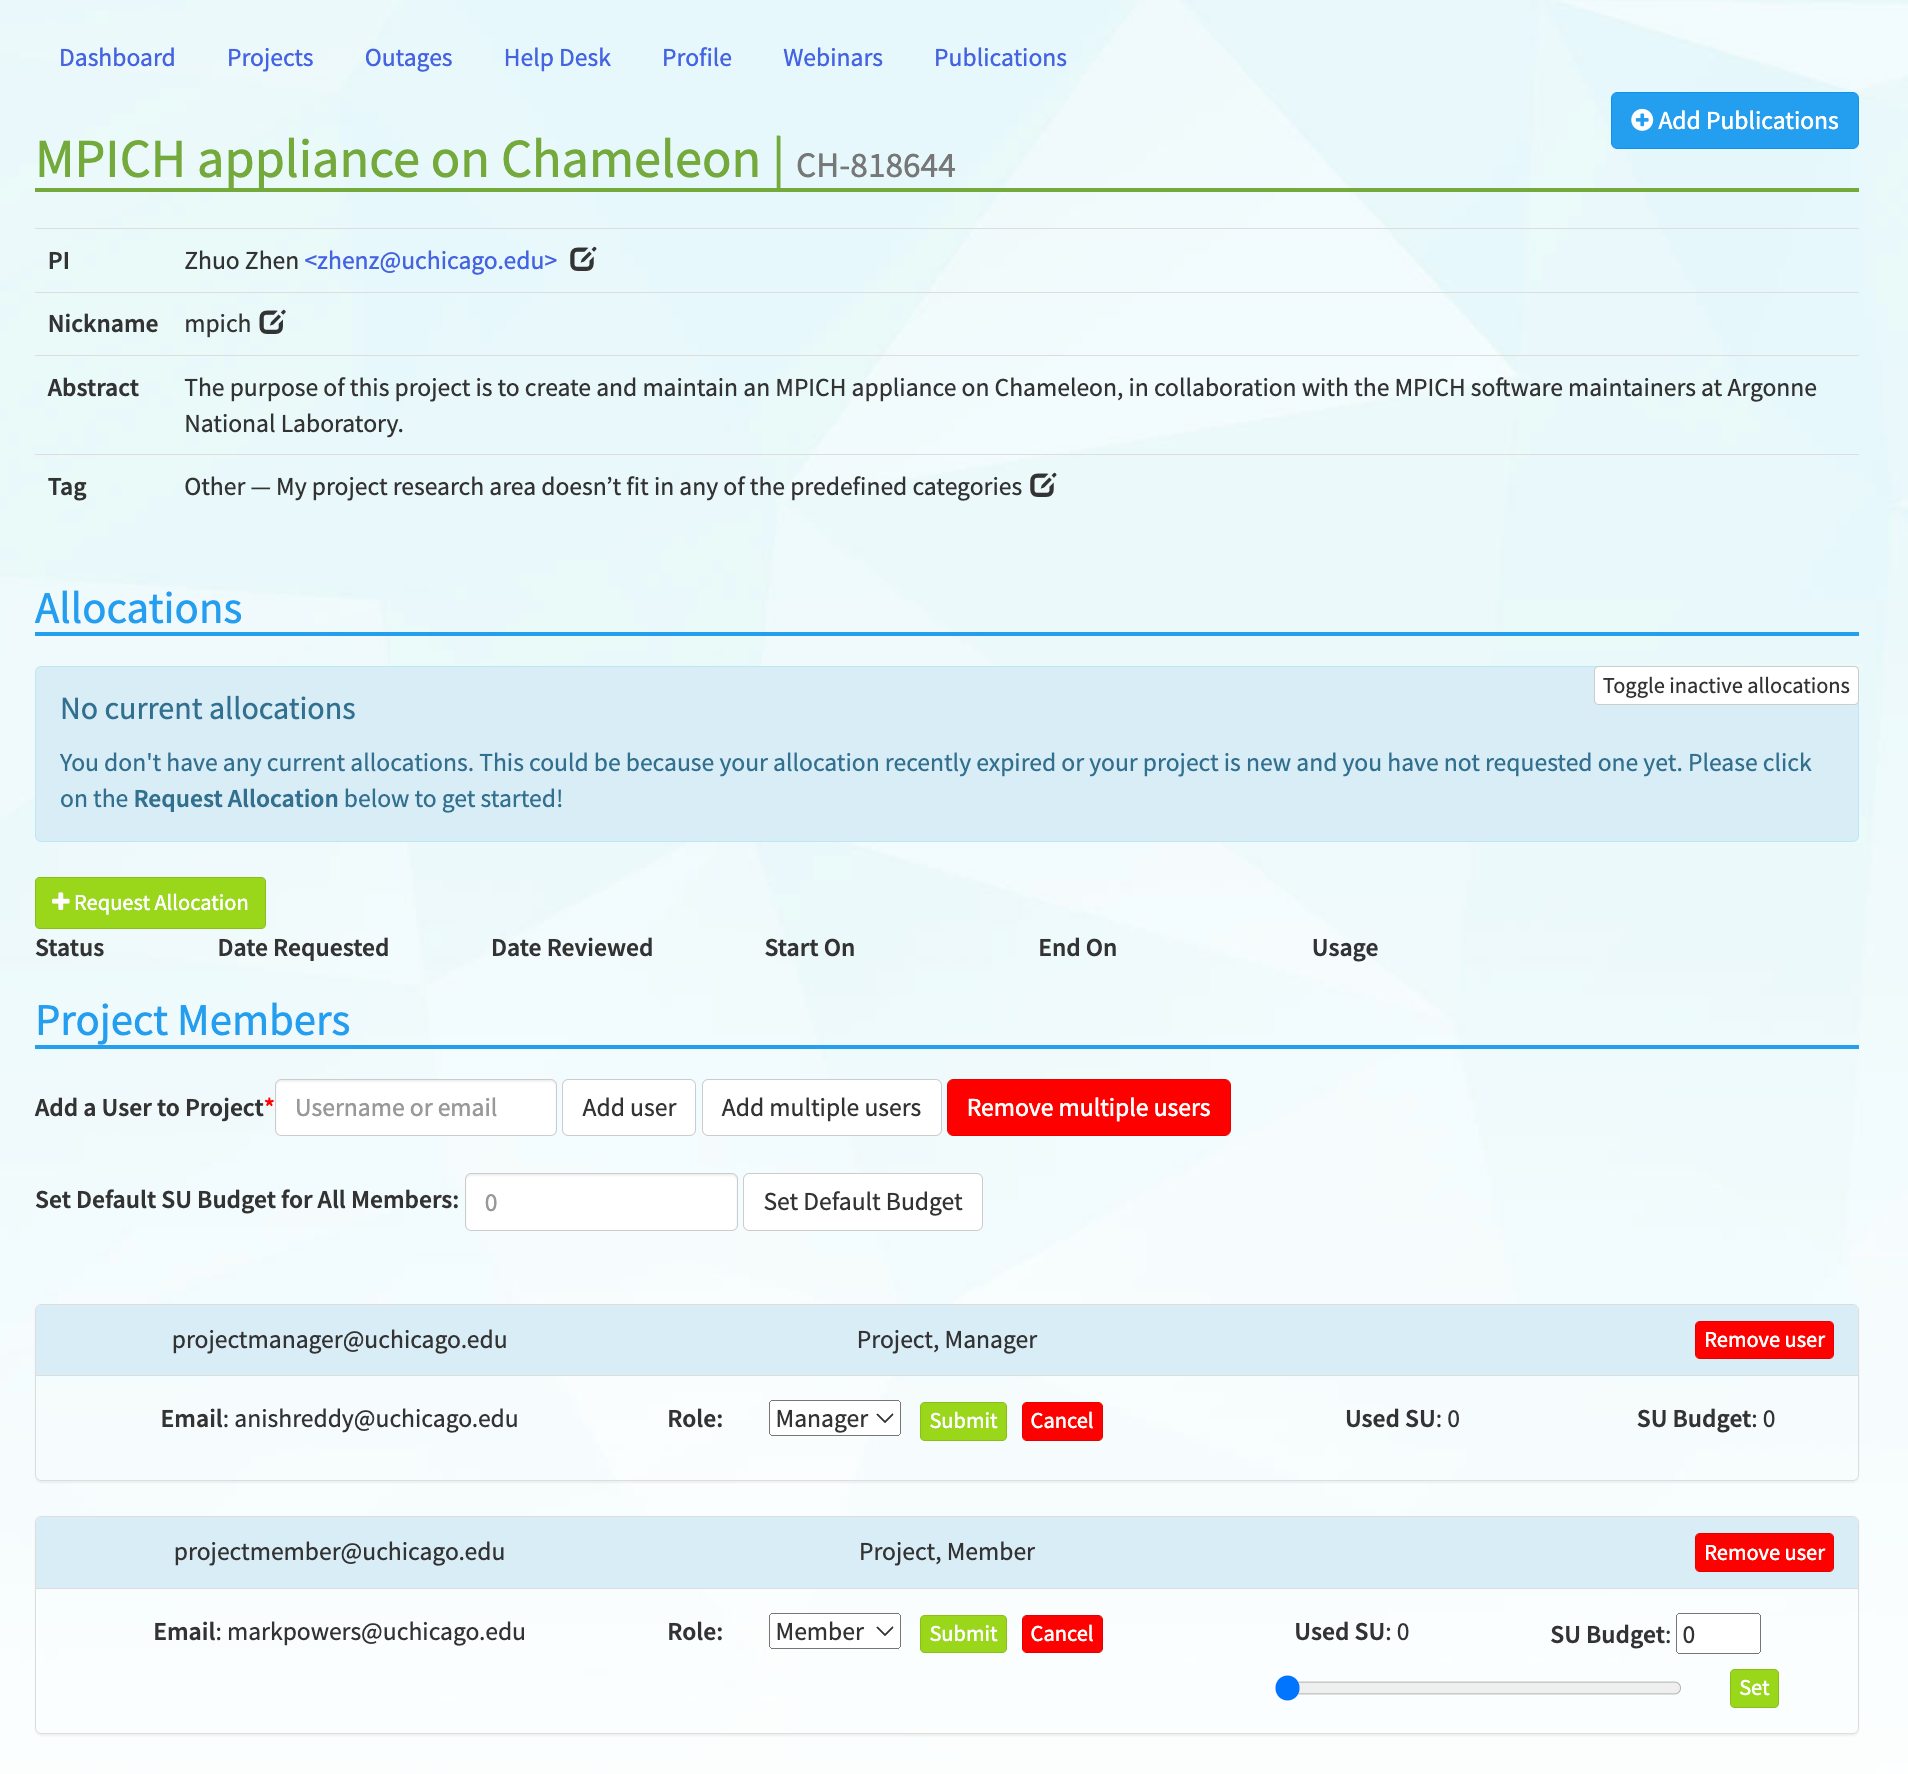
Task: Cancel role change for anishreddy
Action: point(1062,1421)
